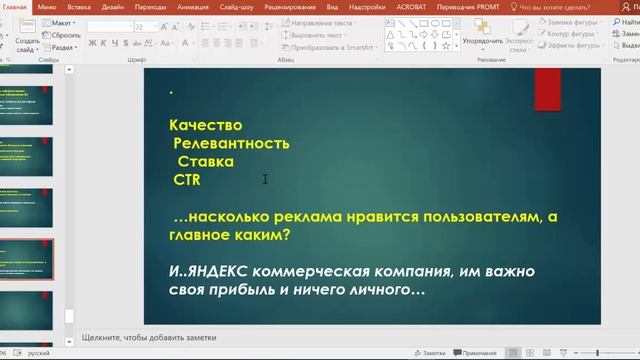Open Экспресс-стили quick styles
Screen dimensions: 640x360
(519, 36)
